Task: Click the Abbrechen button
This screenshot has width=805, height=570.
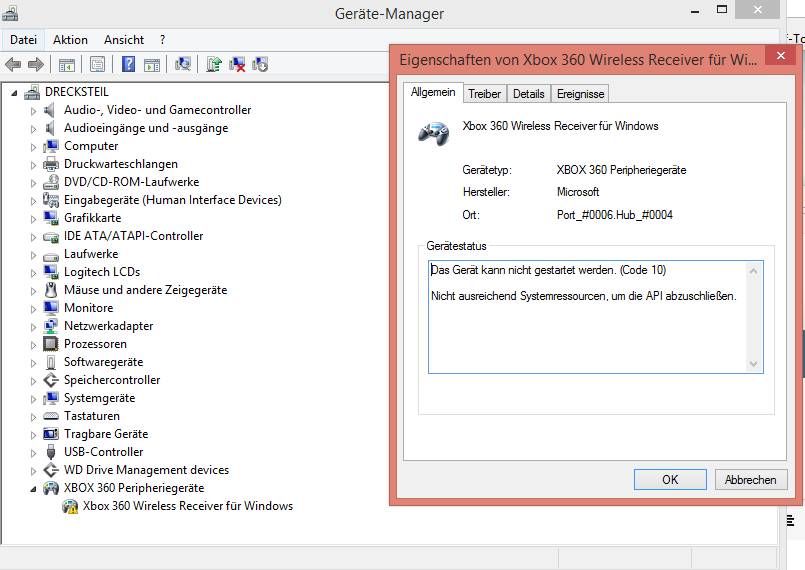Action: [750, 480]
